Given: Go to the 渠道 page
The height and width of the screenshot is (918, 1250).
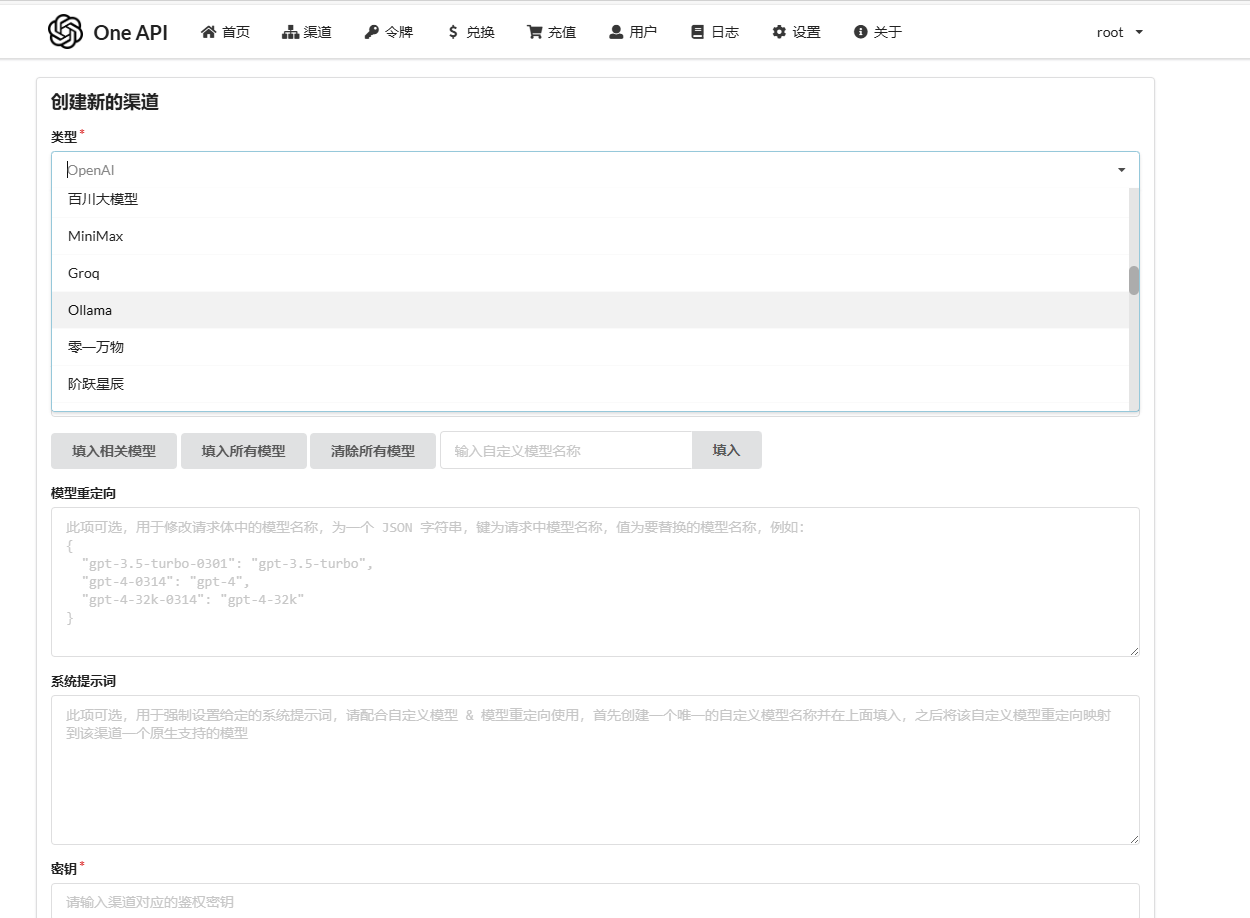Looking at the screenshot, I should [307, 32].
